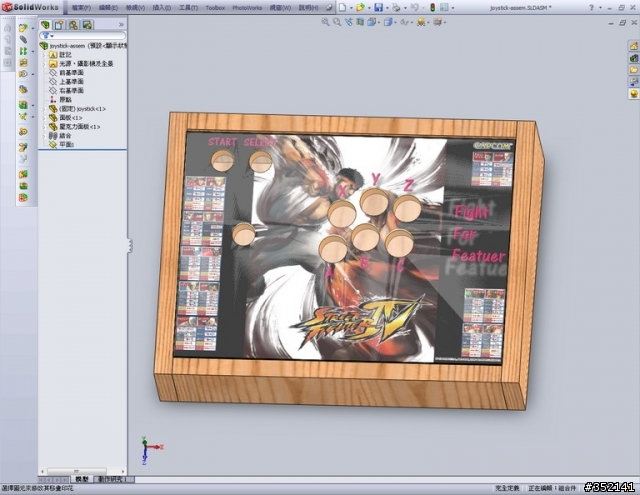
Task: Click the tree filter input field
Action: click(x=83, y=36)
